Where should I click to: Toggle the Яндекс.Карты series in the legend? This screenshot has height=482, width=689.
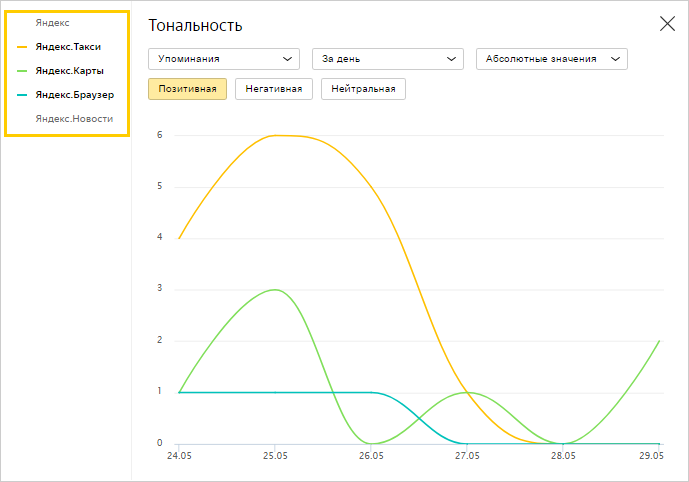point(69,71)
